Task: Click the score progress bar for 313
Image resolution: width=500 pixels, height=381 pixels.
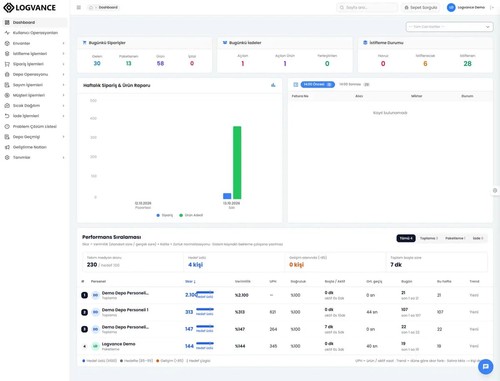Action: click(x=205, y=310)
